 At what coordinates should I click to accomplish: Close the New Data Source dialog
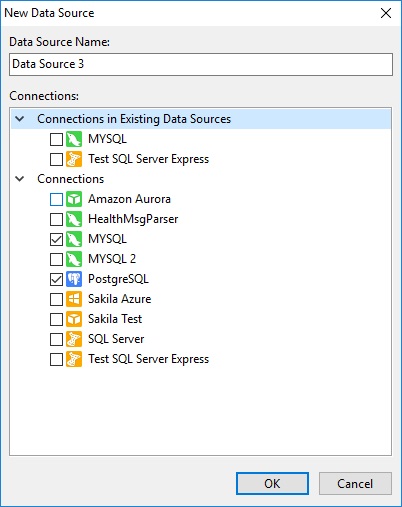(x=386, y=13)
